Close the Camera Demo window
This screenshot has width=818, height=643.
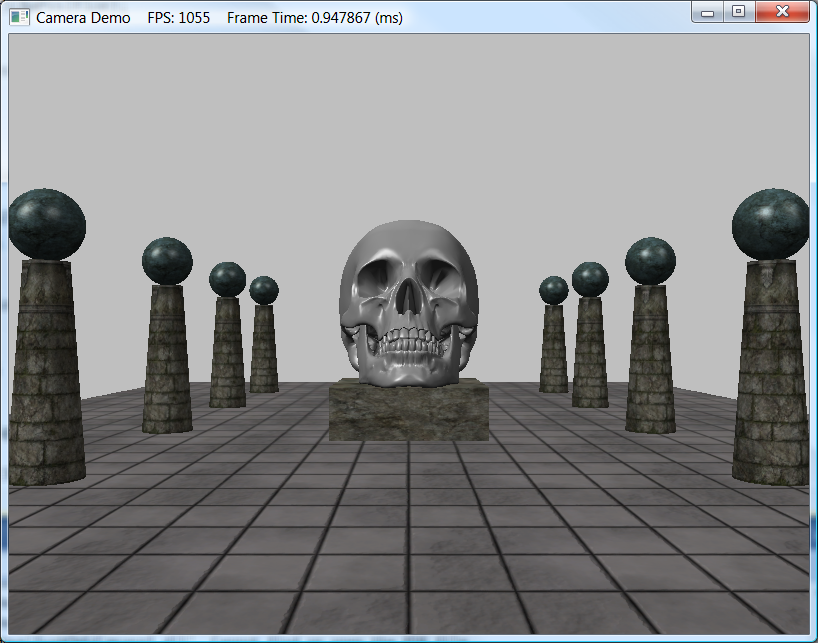pyautogui.click(x=783, y=12)
